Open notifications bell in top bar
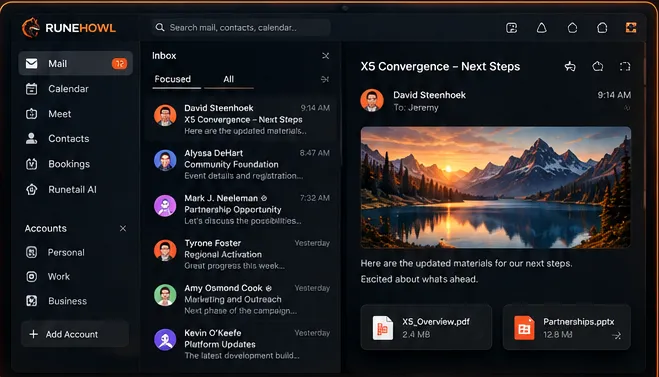This screenshot has width=659, height=377. 542,28
